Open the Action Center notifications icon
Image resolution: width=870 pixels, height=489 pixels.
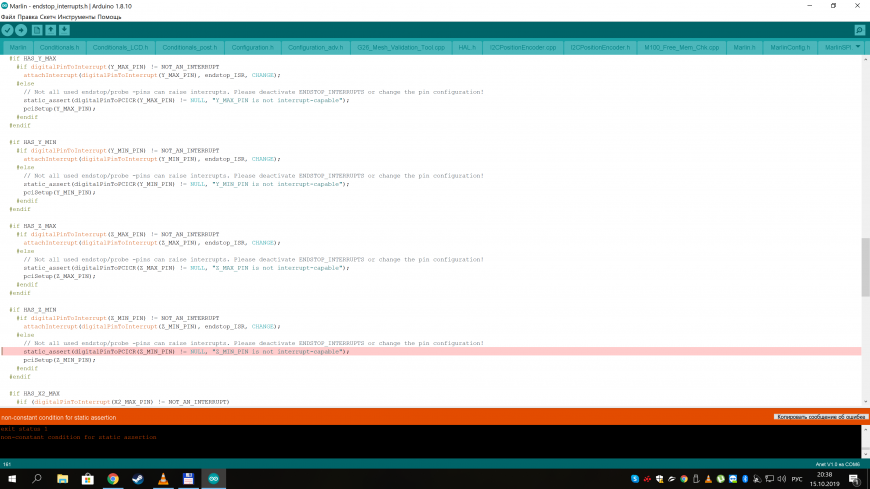pyautogui.click(x=854, y=479)
